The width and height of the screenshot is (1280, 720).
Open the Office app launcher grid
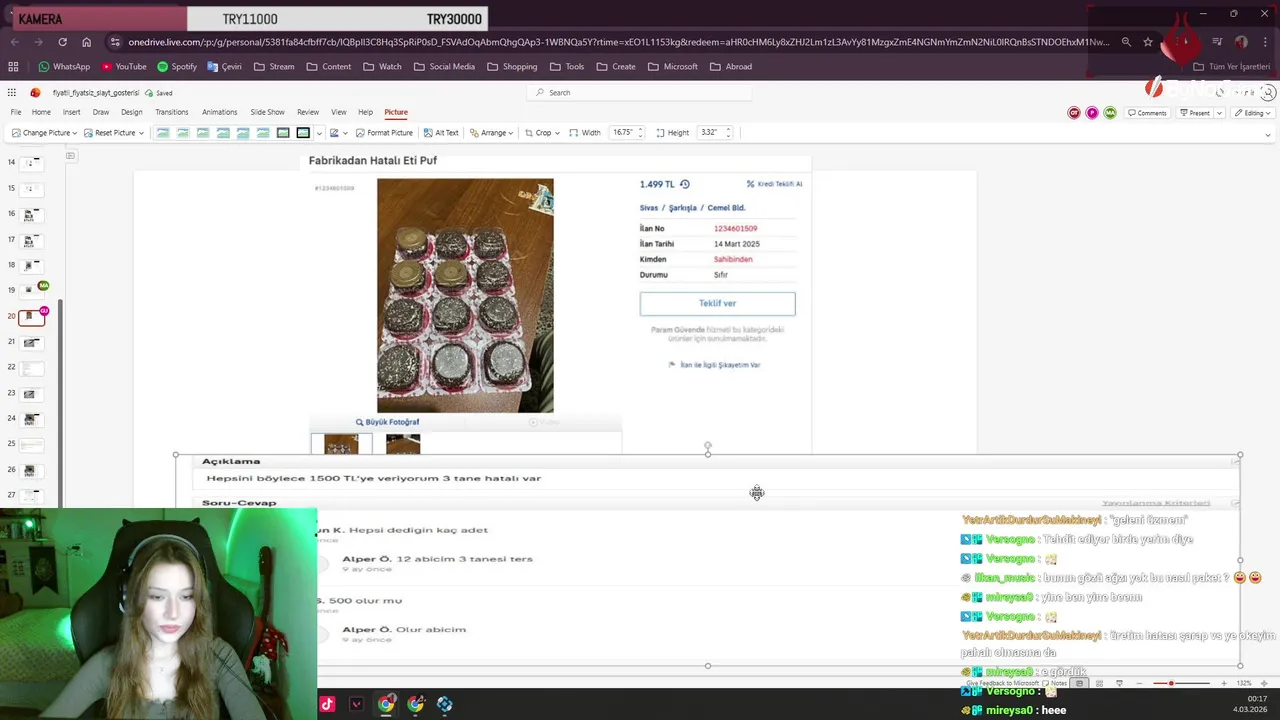tap(11, 92)
